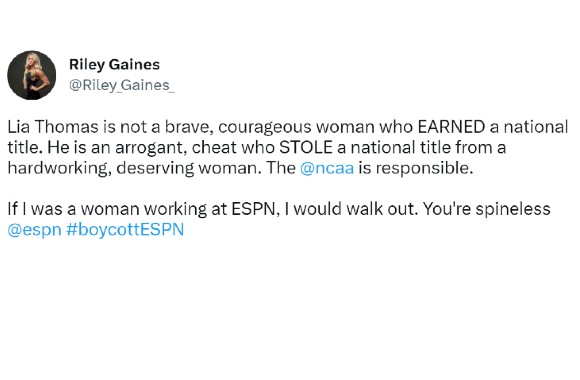Click the word STOLE in the tweet
This screenshot has height=380, width=580.
306,148
